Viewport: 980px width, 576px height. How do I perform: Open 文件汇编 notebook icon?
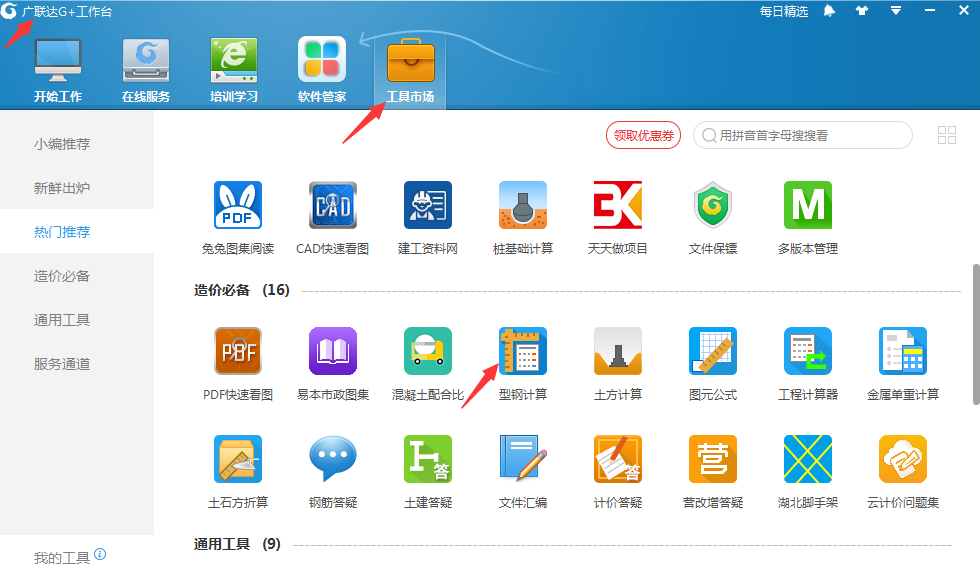click(522, 459)
